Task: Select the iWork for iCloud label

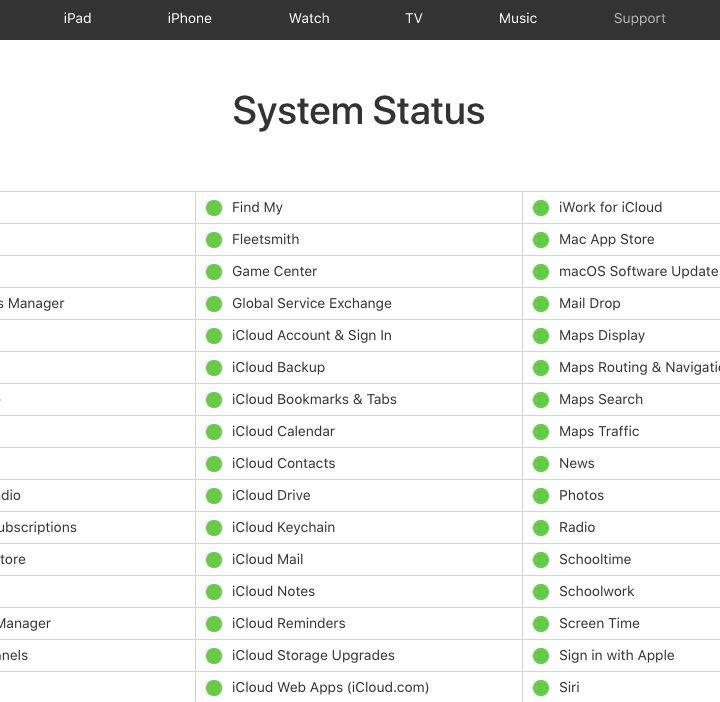Action: click(610, 208)
